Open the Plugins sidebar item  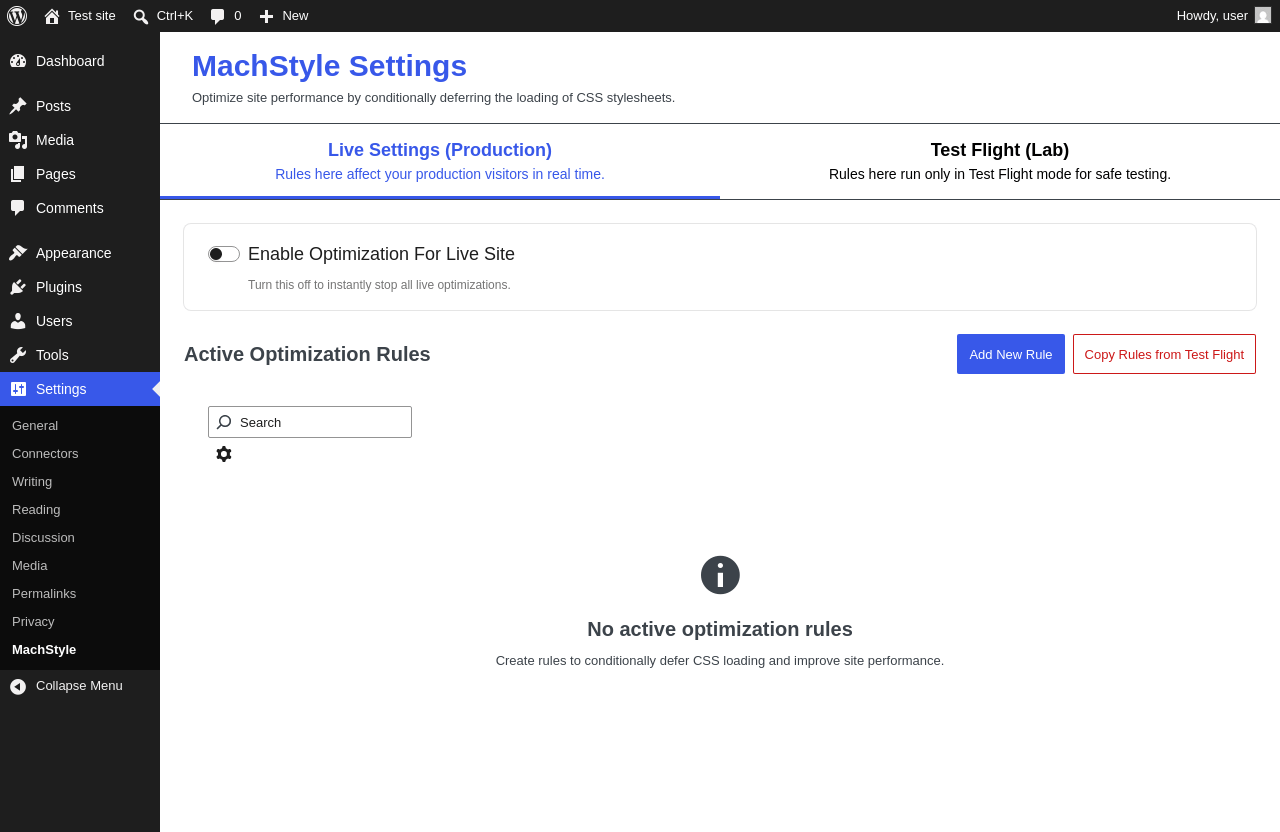point(80,287)
